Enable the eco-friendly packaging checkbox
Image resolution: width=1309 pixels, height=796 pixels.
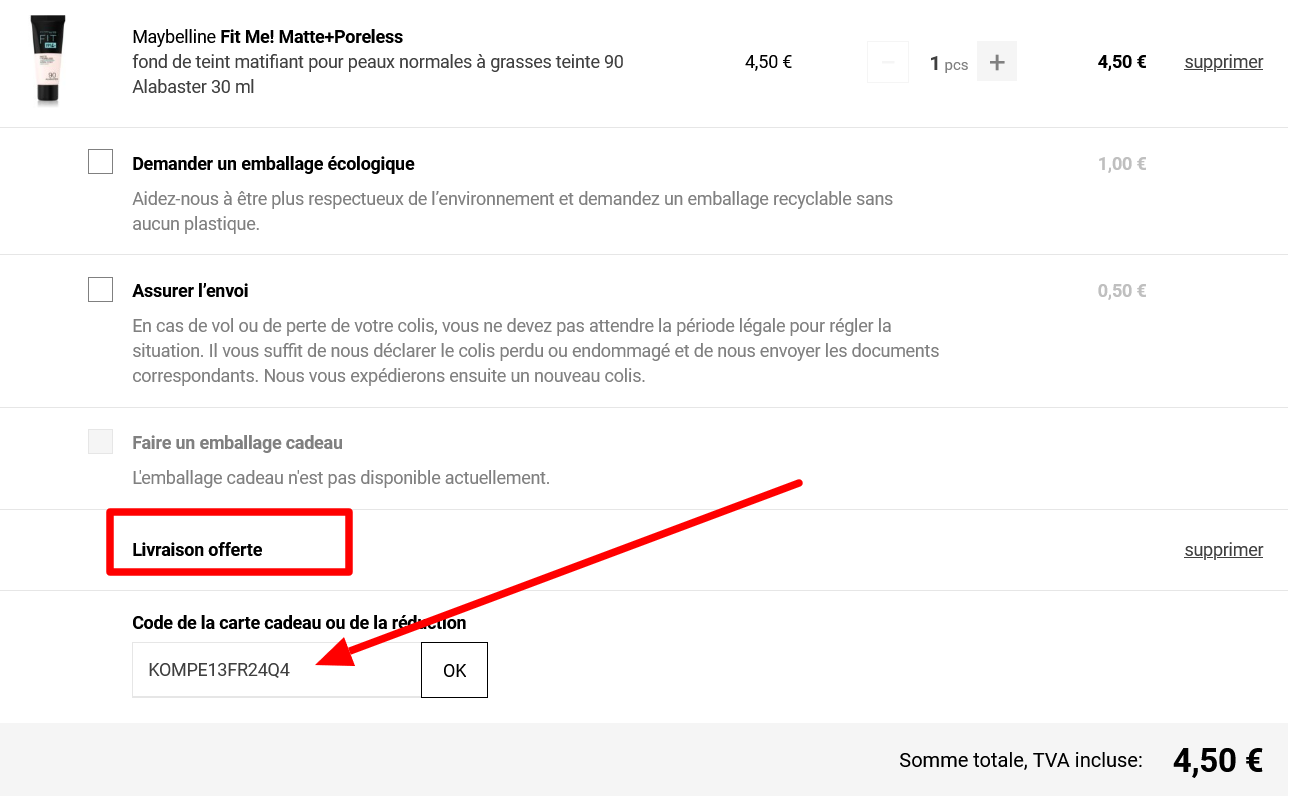[100, 161]
